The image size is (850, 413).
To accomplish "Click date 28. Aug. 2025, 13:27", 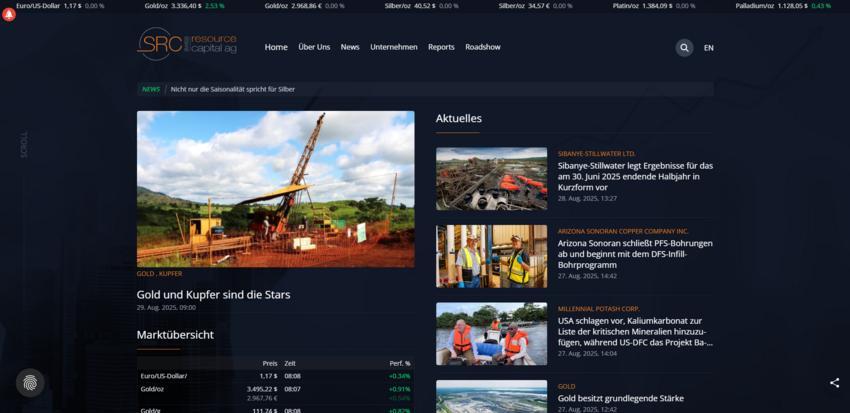I will click(x=587, y=198).
